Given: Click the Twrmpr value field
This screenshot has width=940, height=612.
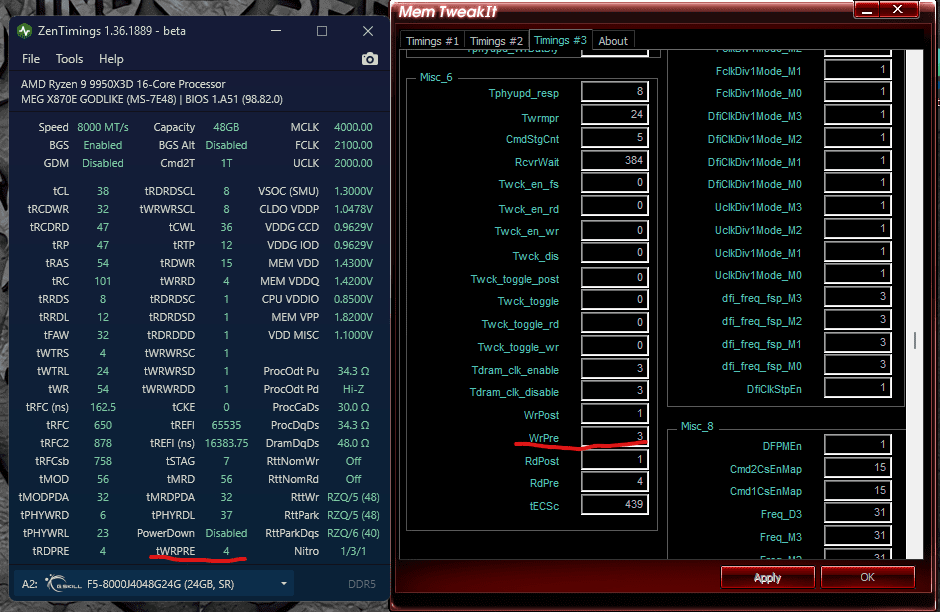Looking at the screenshot, I should (x=614, y=114).
